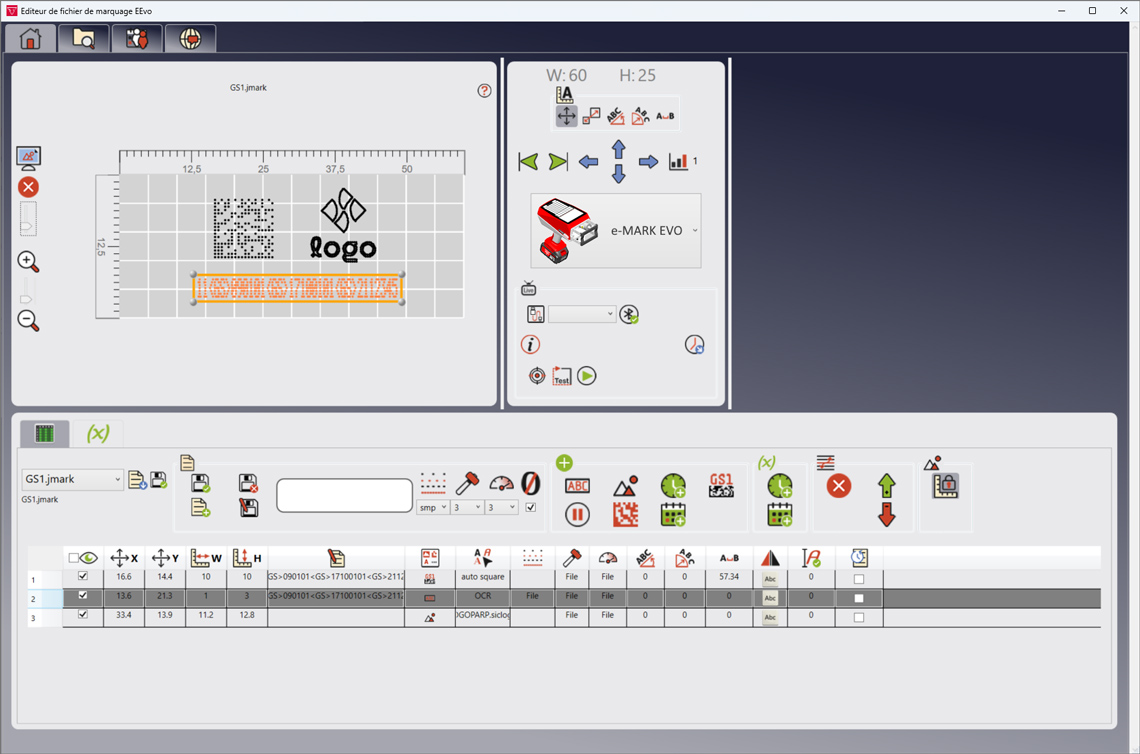Screen dimensions: 1140x754
Task: Switch to the (x) variables tab
Action: (x=98, y=433)
